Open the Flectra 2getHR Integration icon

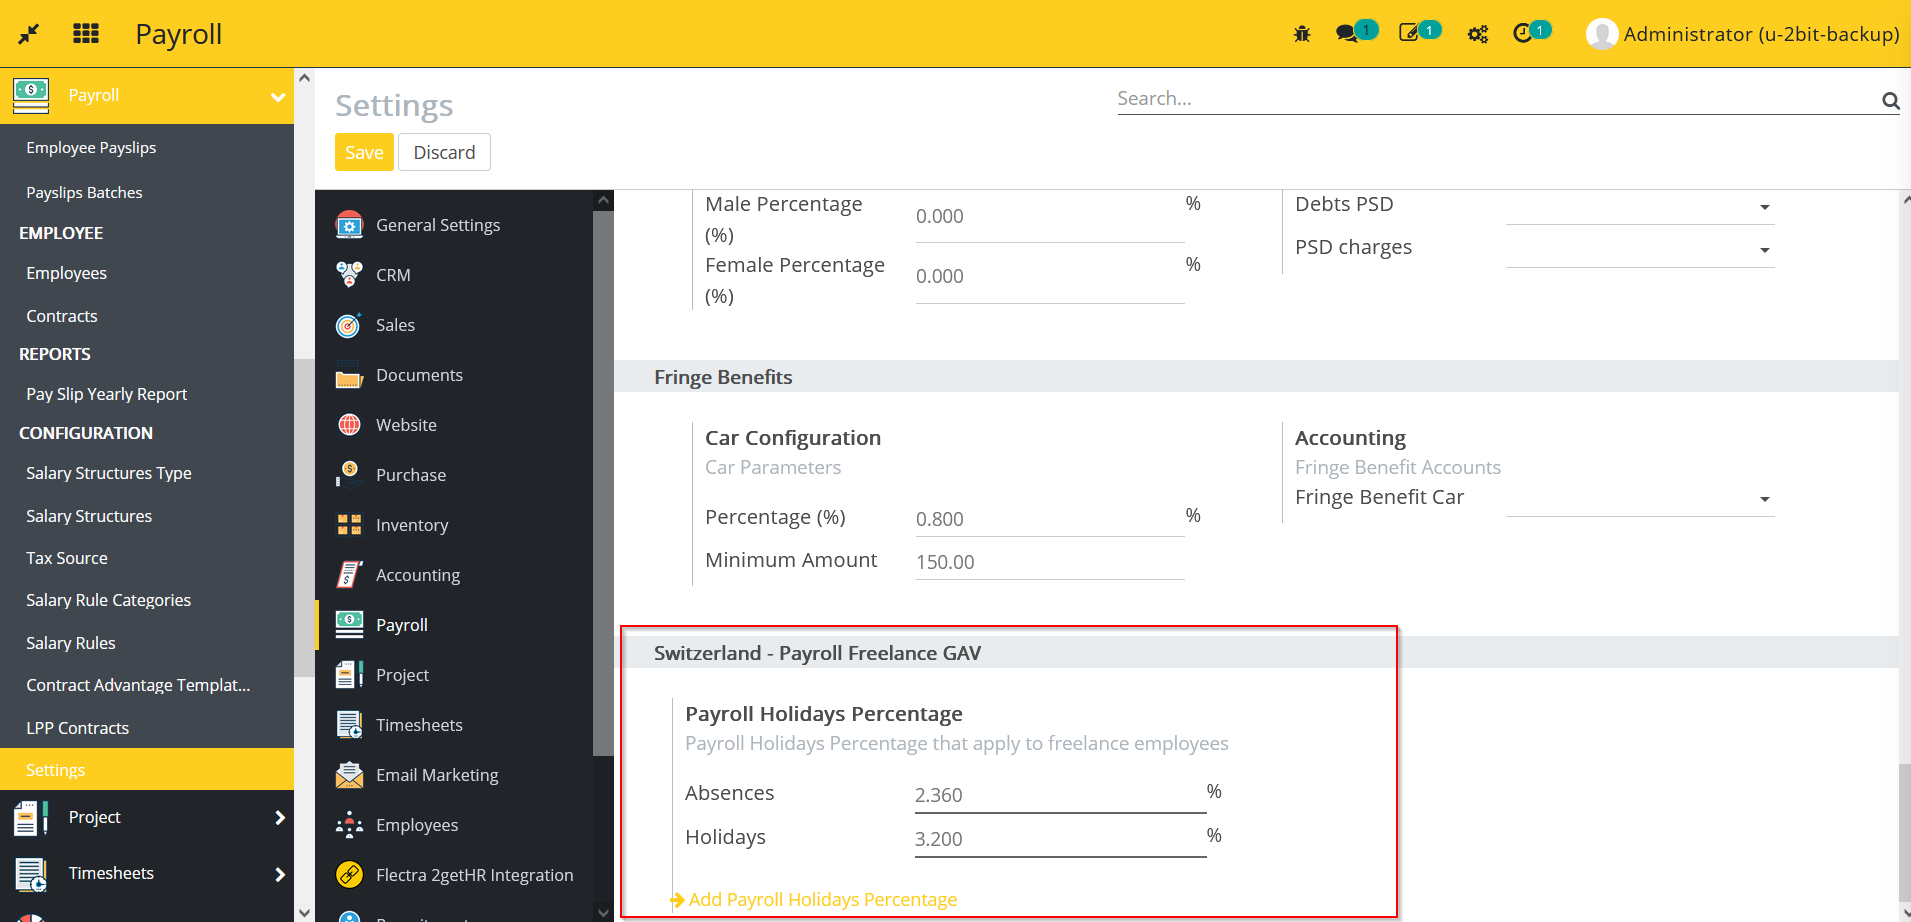pyautogui.click(x=349, y=874)
